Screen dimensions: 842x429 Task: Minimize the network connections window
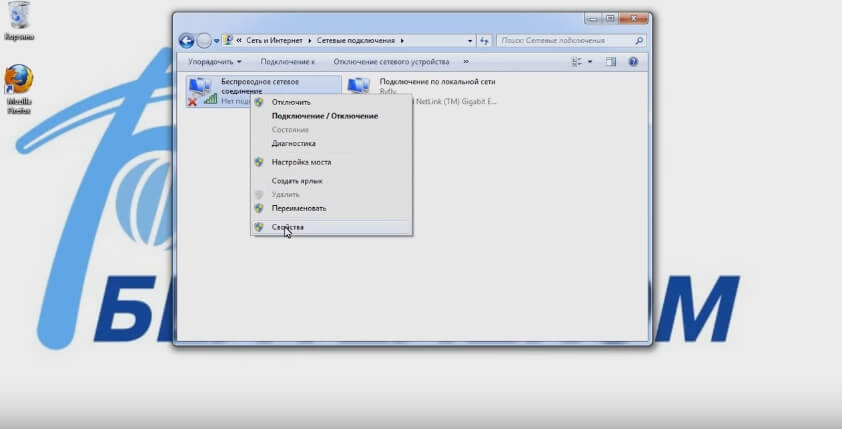pyautogui.click(x=592, y=18)
